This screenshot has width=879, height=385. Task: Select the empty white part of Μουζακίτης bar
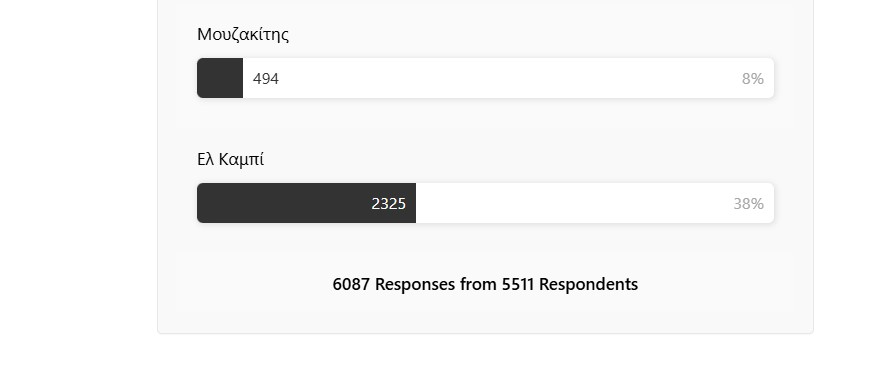(508, 78)
